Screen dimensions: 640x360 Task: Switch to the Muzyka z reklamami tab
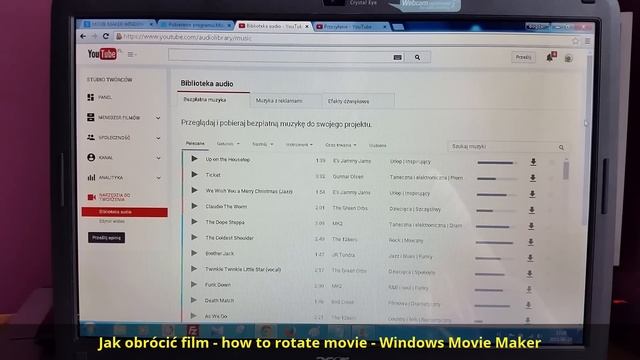(x=286, y=100)
